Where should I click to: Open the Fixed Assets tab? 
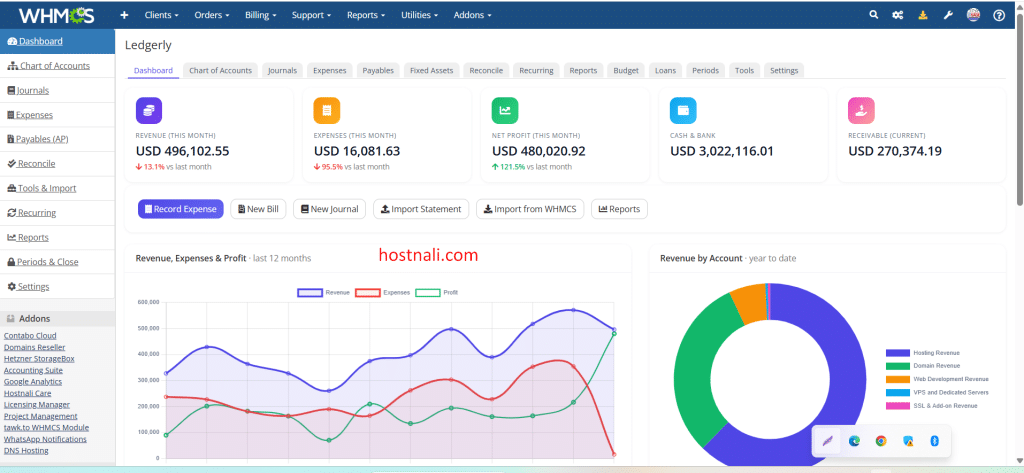[x=431, y=71]
